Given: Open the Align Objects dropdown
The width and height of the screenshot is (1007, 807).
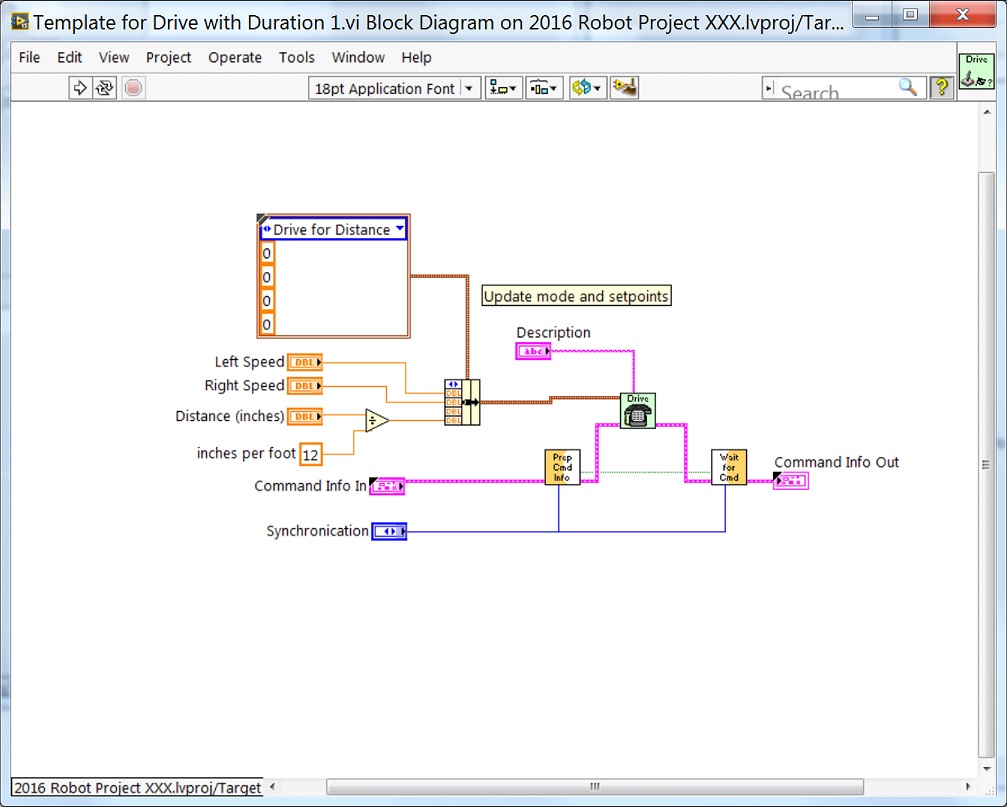Looking at the screenshot, I should pyautogui.click(x=503, y=88).
